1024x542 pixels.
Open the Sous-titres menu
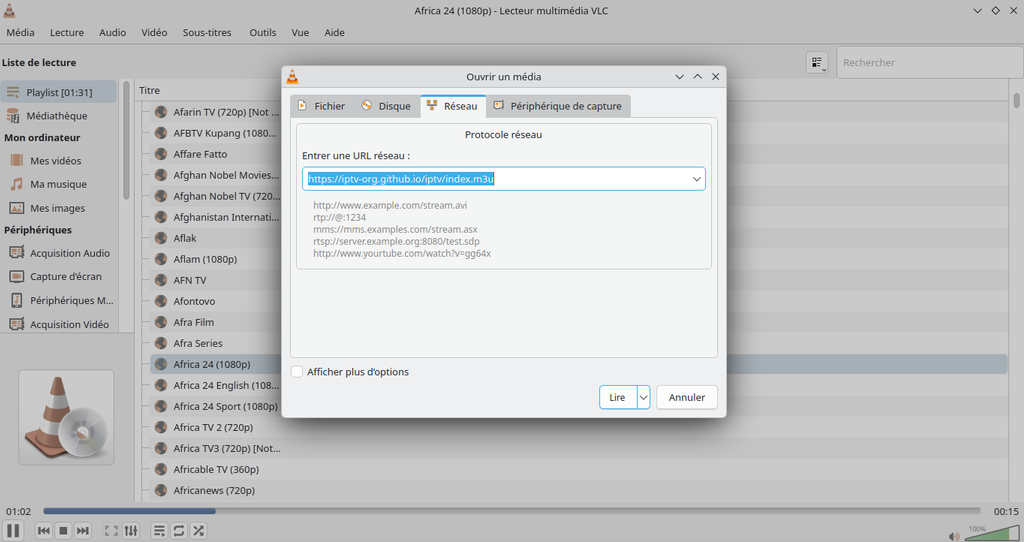[x=207, y=32]
